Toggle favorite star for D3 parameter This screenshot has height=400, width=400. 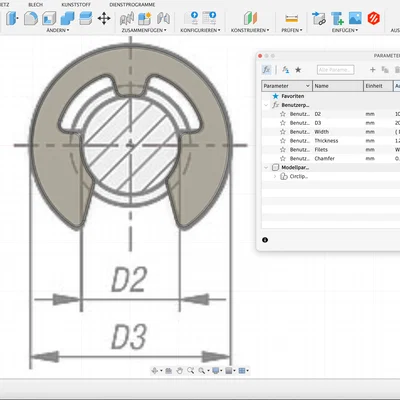(x=283, y=123)
